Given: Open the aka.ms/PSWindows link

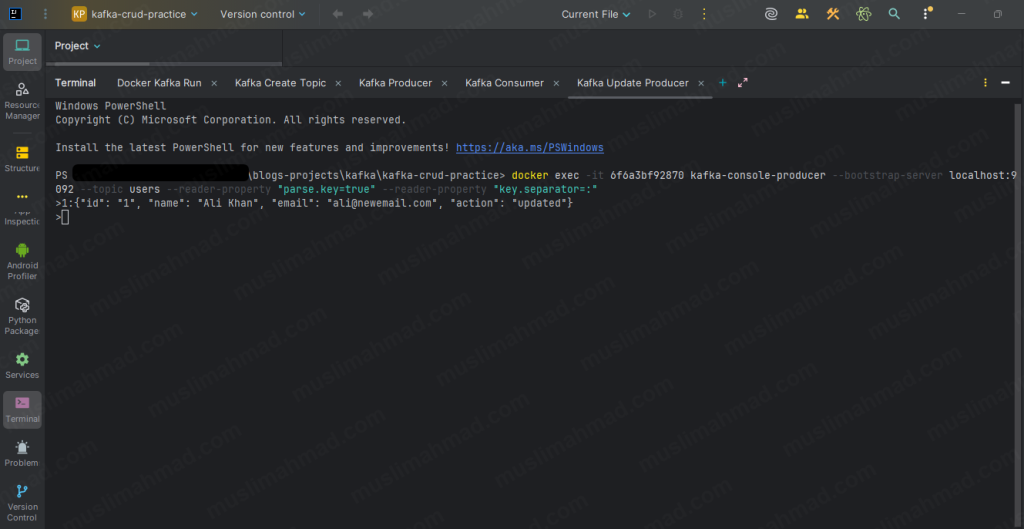Looking at the screenshot, I should click(x=530, y=148).
